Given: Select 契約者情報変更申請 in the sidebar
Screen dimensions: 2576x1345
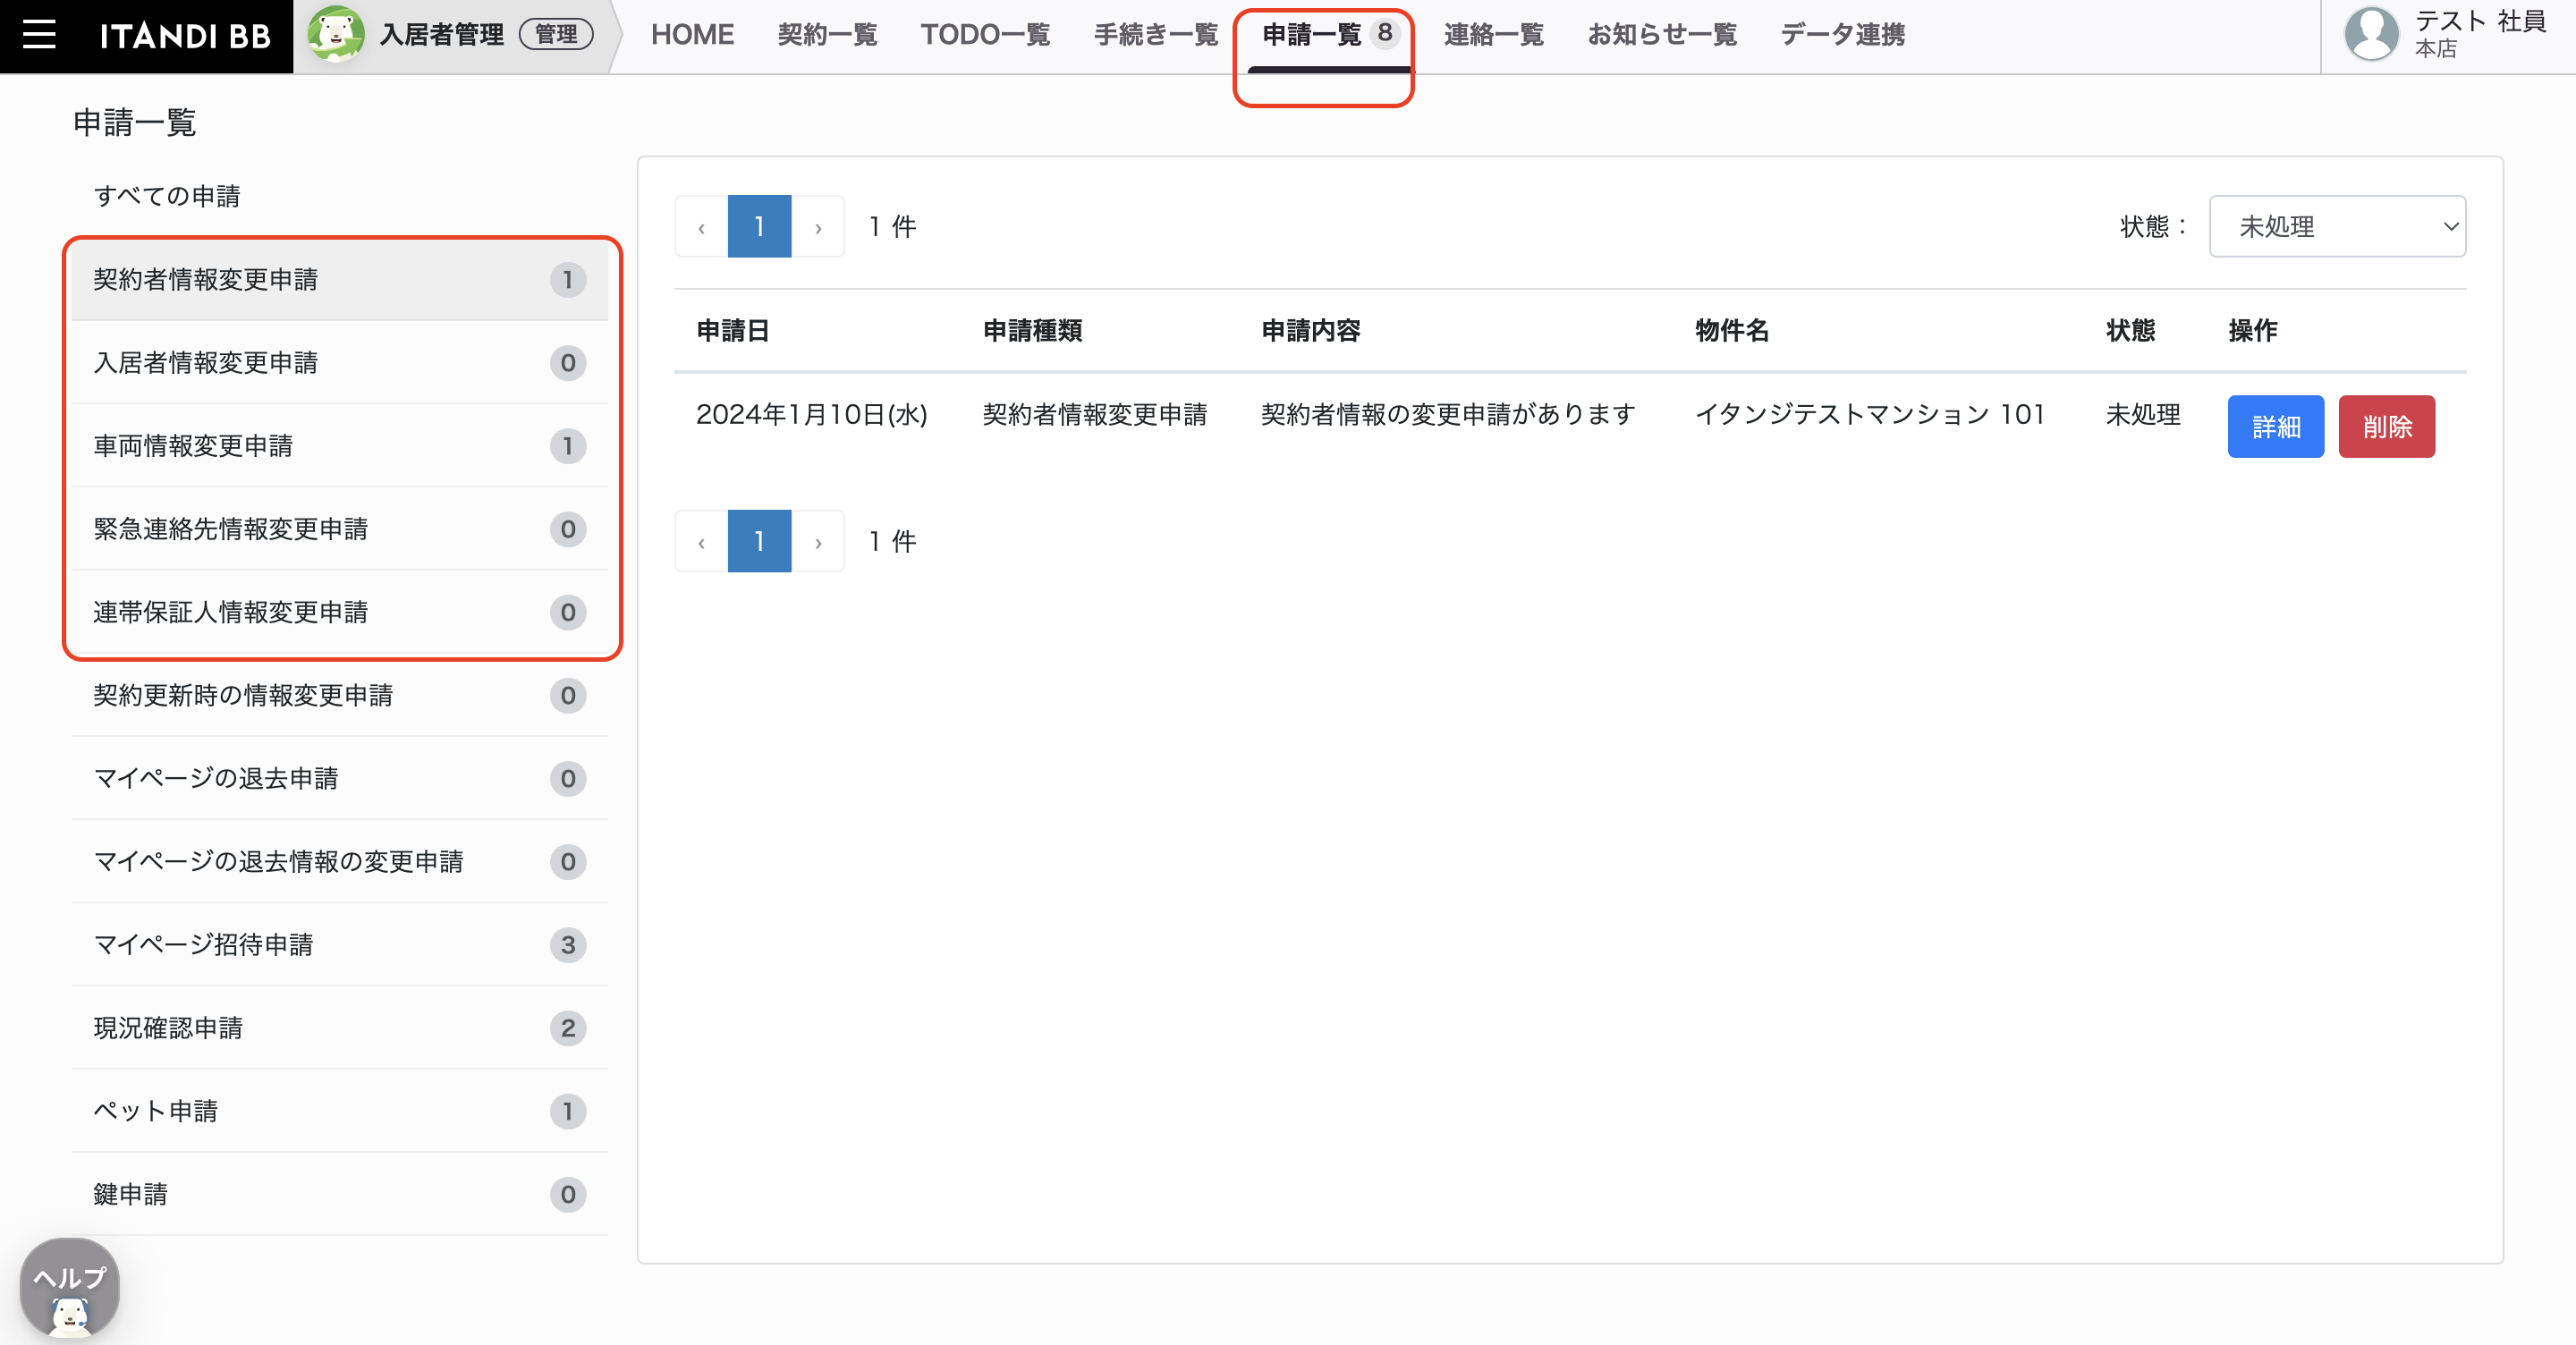Looking at the screenshot, I should click(340, 279).
